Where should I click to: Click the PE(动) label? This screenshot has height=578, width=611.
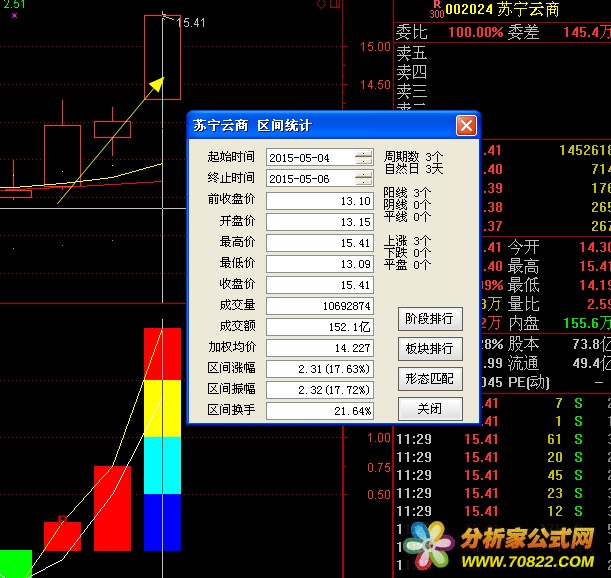point(529,382)
